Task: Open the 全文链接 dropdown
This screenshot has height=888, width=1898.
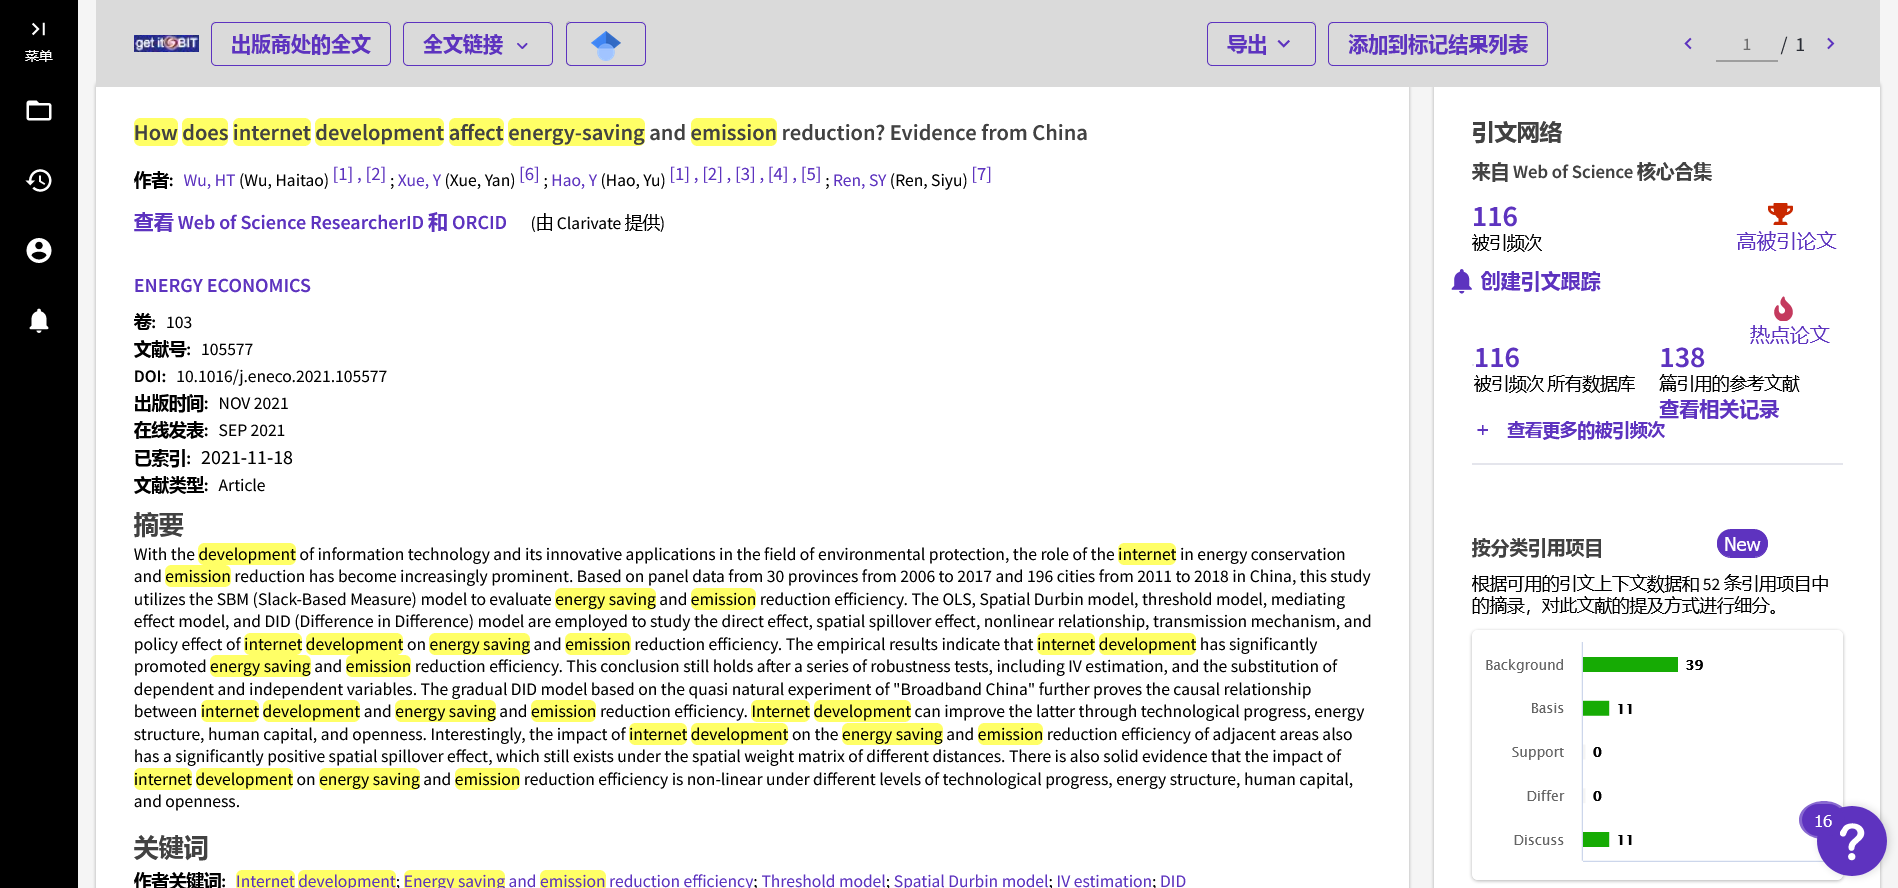Action: point(477,44)
